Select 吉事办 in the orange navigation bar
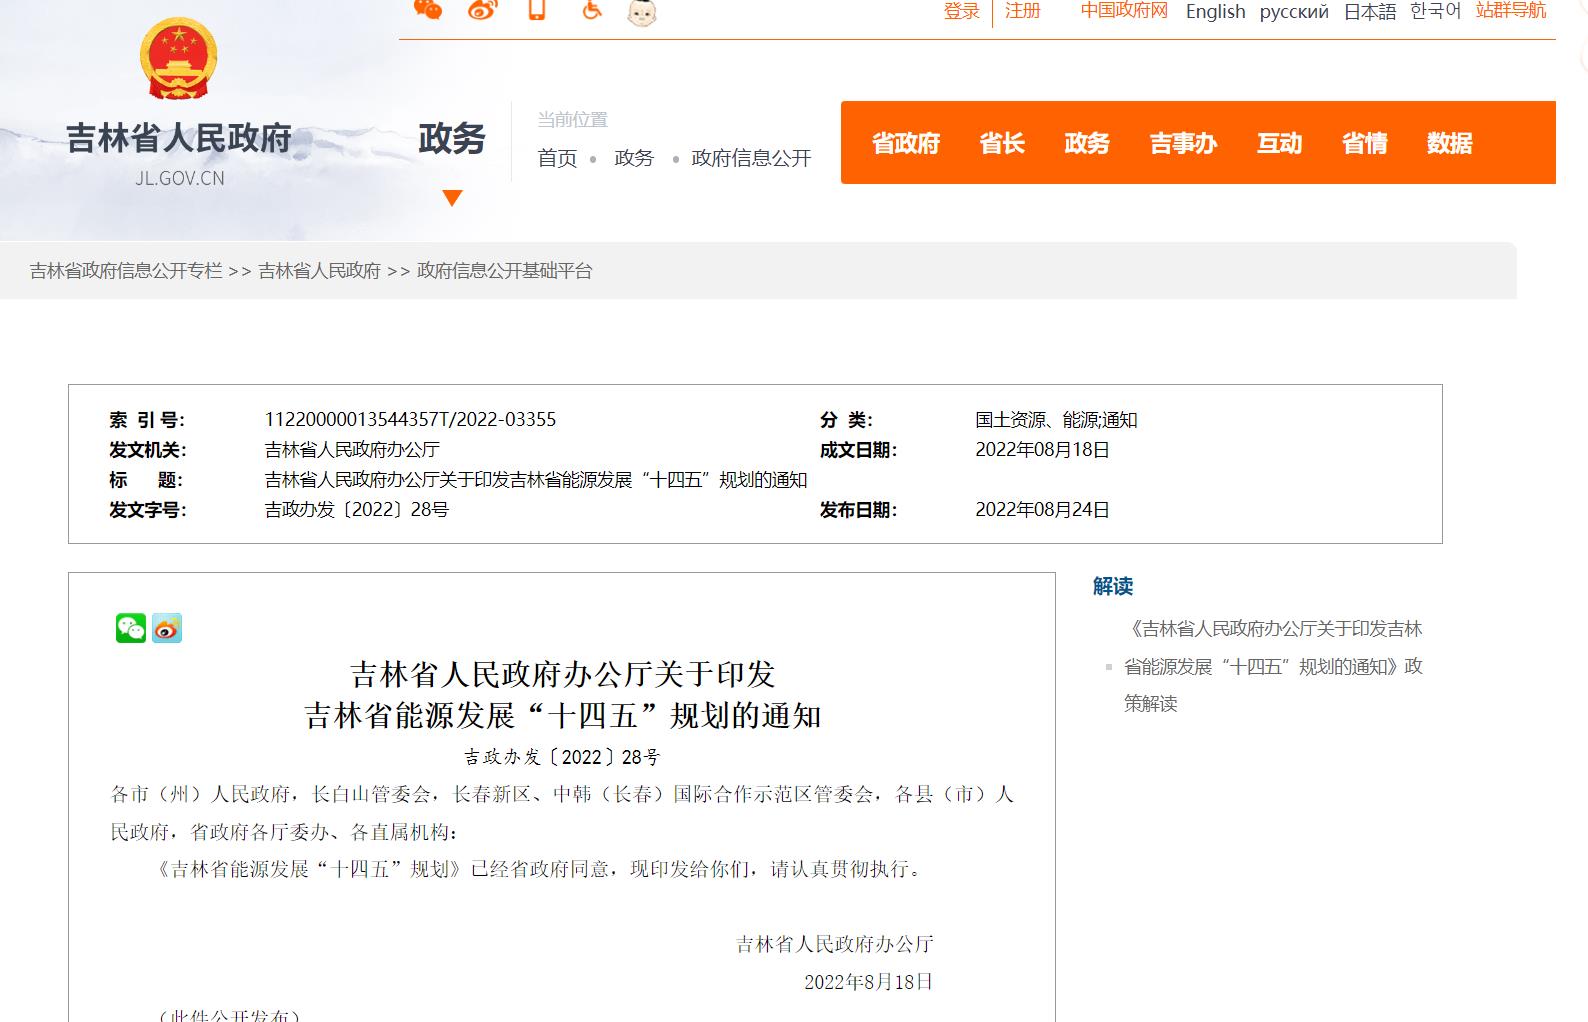 [1183, 143]
